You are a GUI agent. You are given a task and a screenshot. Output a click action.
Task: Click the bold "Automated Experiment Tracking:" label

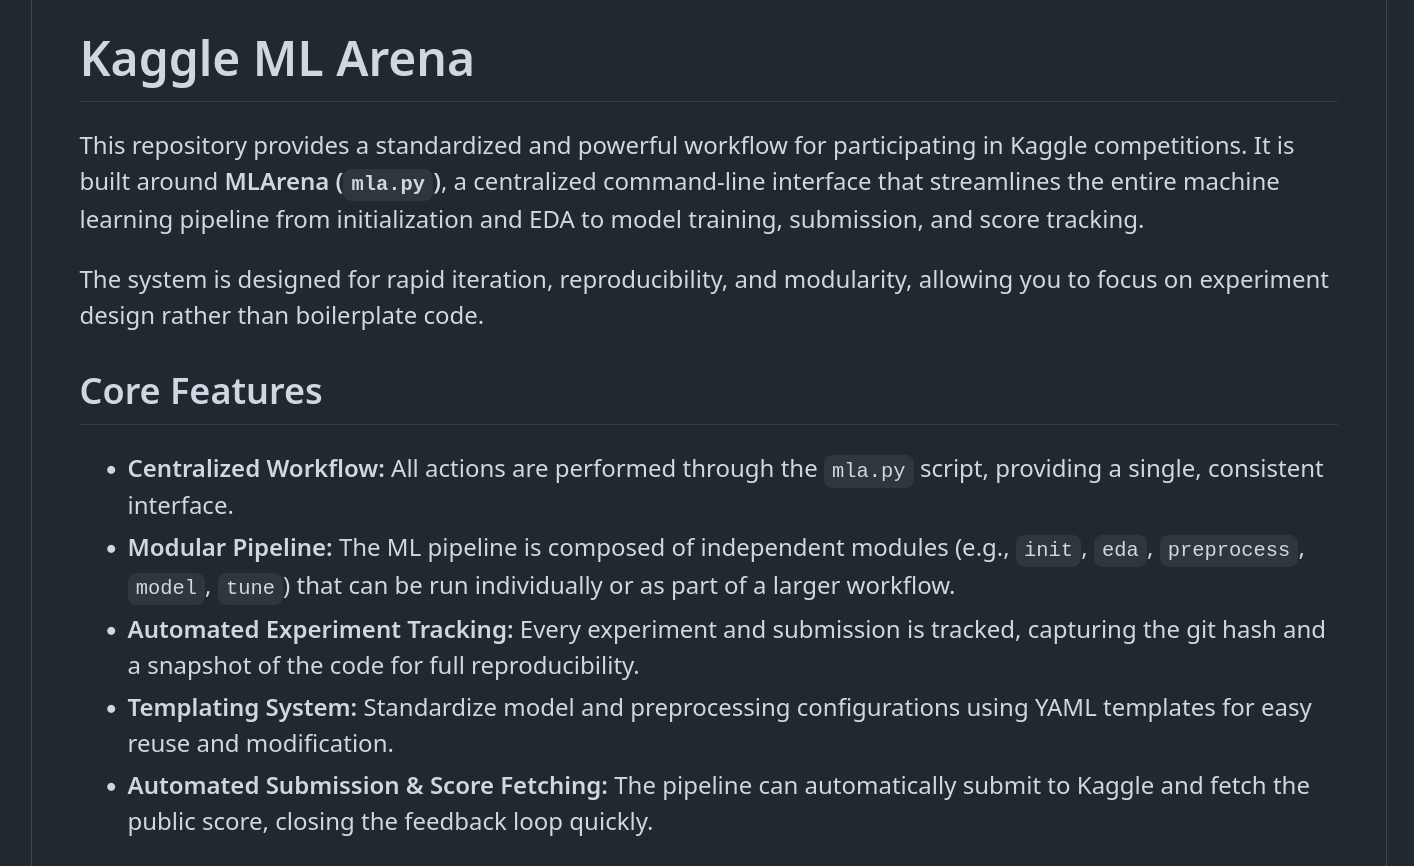tap(320, 630)
